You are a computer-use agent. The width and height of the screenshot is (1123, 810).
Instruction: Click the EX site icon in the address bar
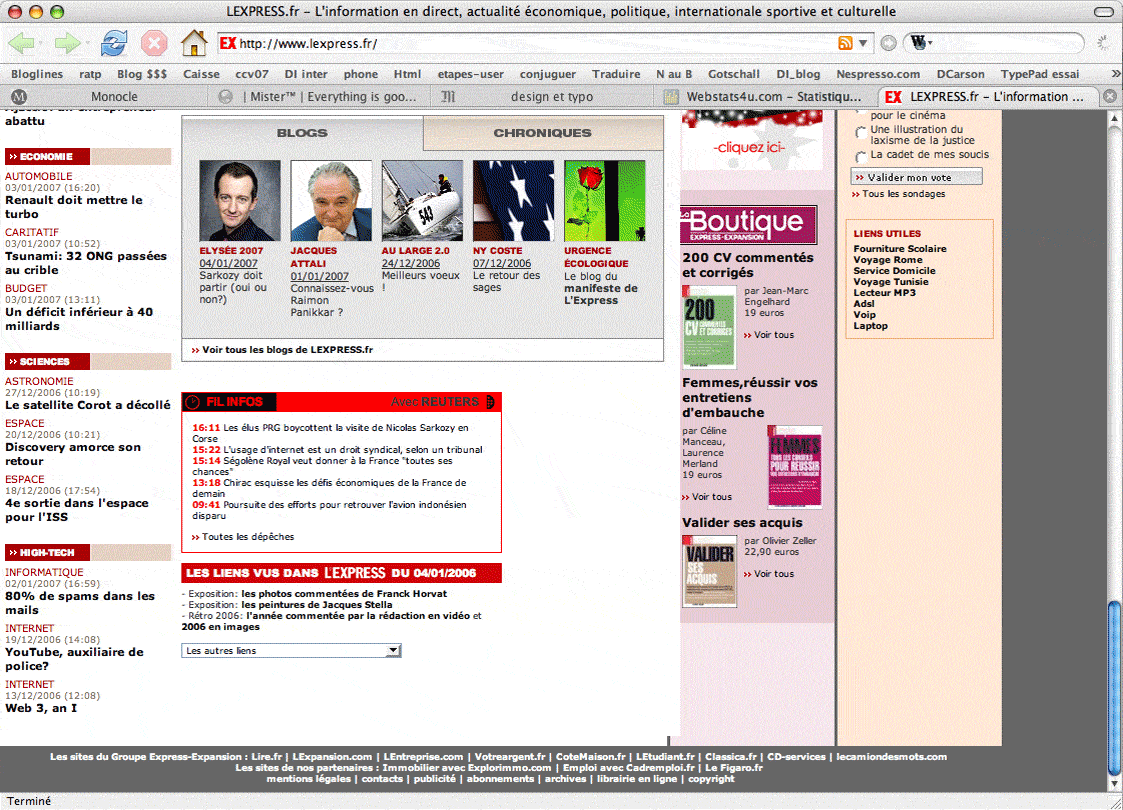tap(228, 43)
